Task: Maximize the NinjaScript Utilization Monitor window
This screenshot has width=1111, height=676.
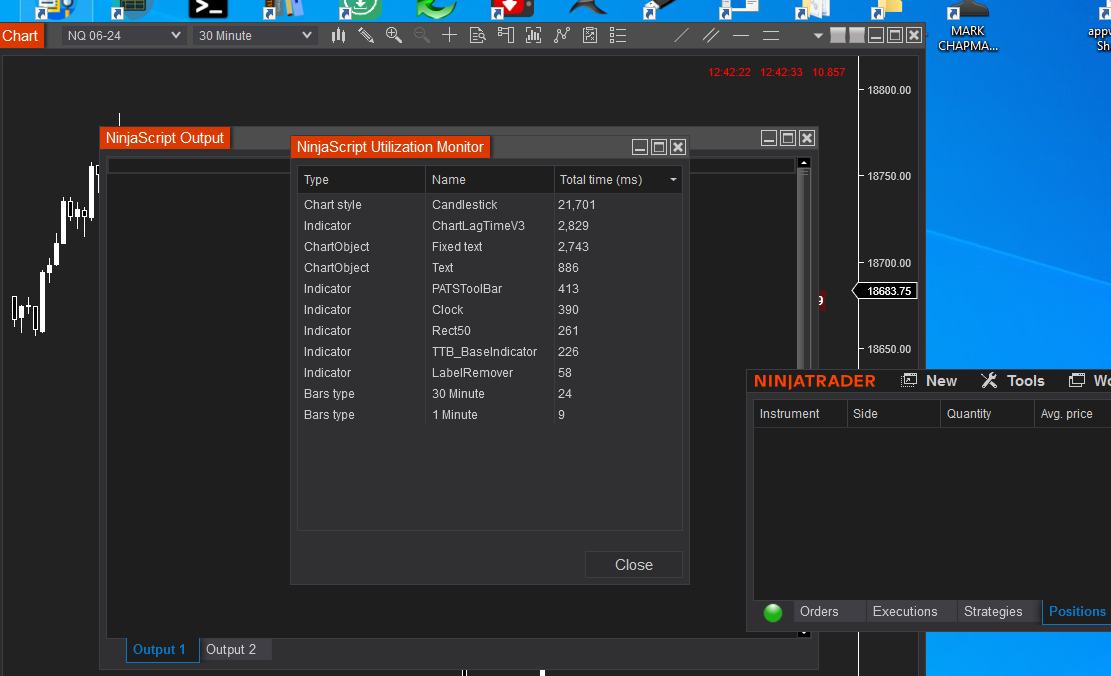Action: click(659, 147)
